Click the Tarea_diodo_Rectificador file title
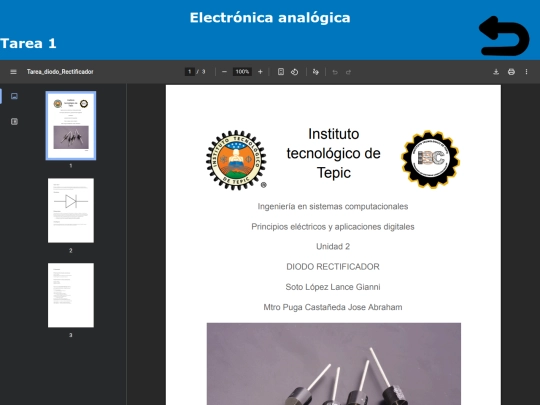 (x=60, y=72)
